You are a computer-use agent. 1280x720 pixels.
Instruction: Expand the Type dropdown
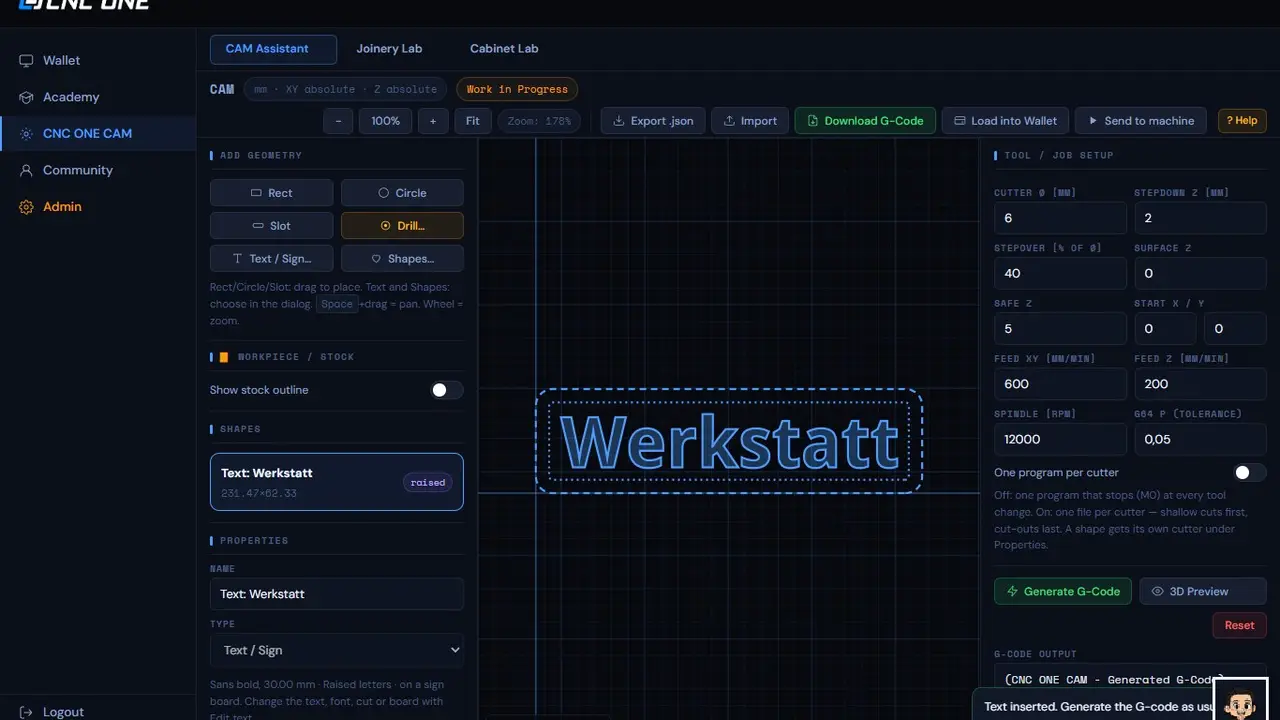tap(337, 650)
